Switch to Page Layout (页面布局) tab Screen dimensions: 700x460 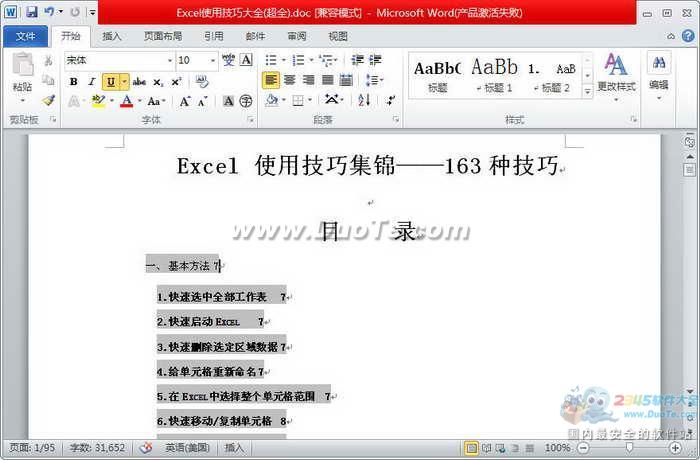coord(163,36)
